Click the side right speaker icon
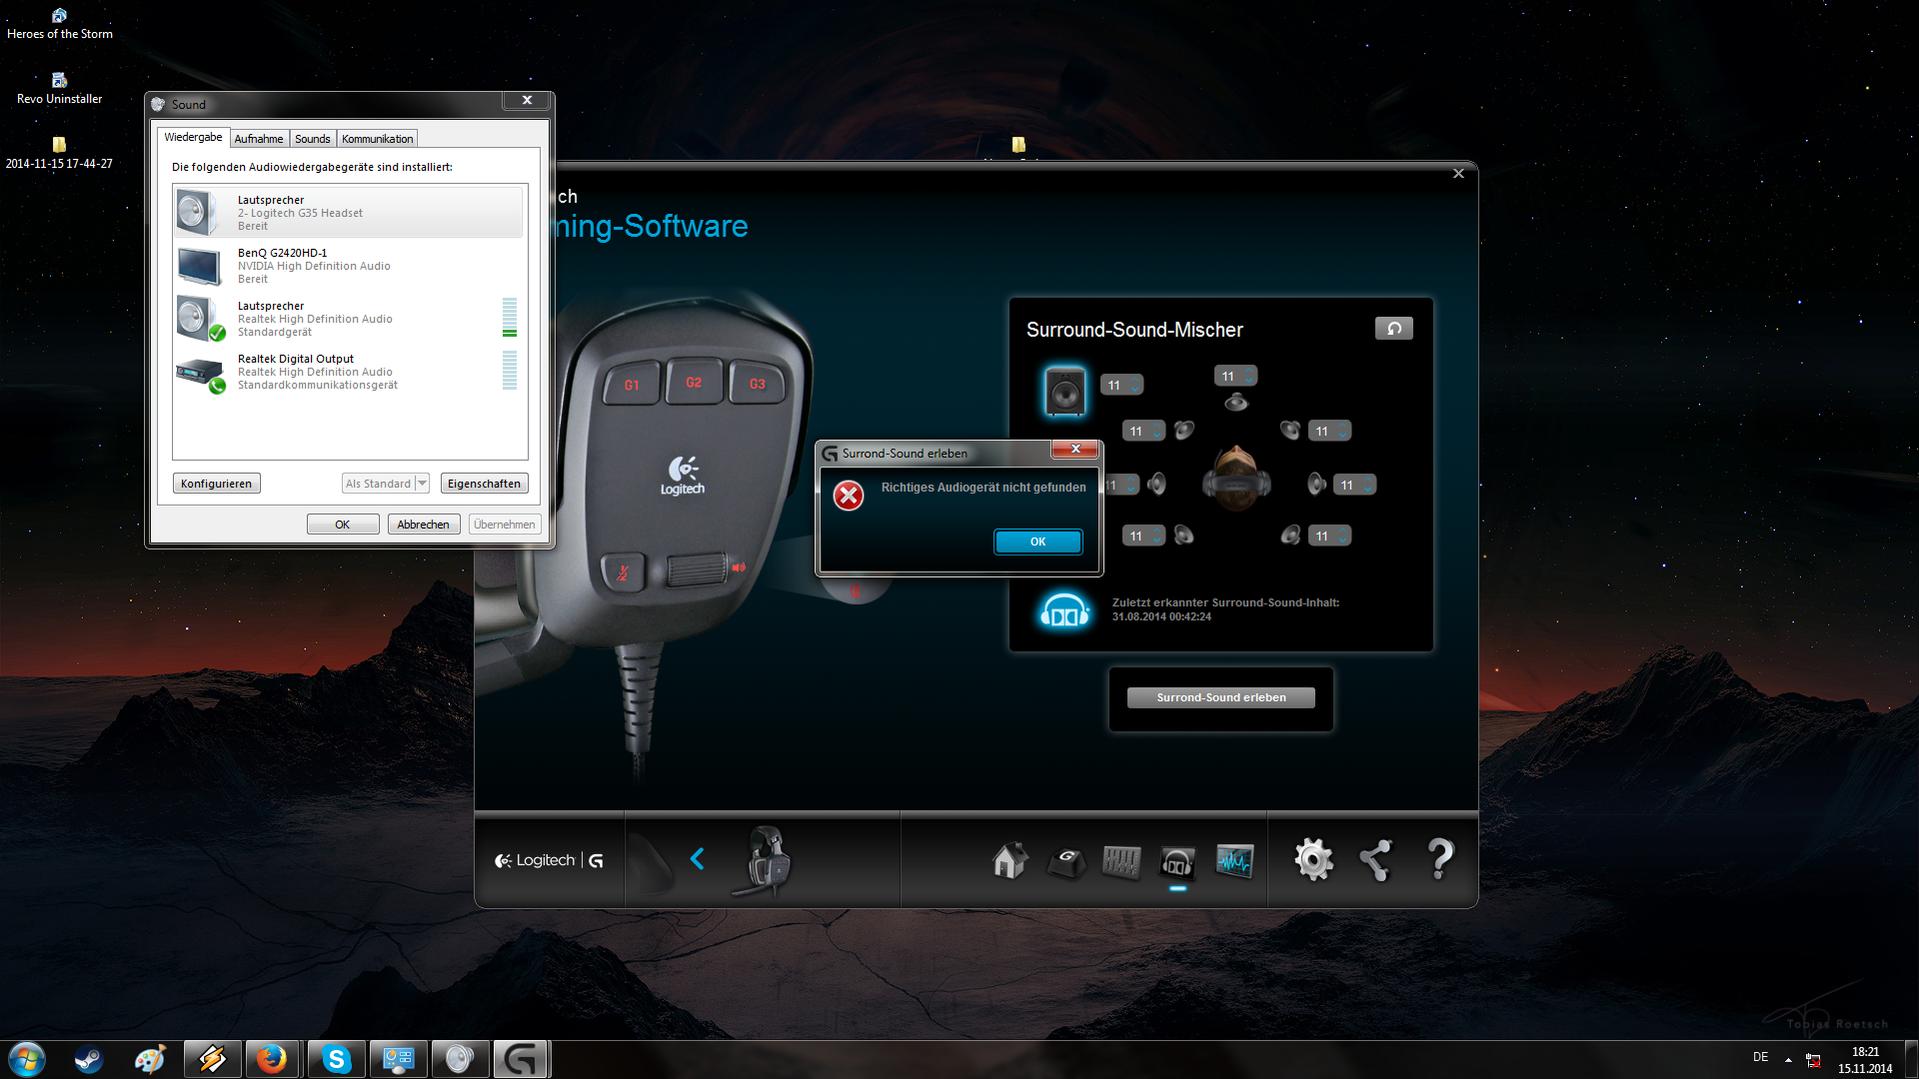Image resolution: width=1919 pixels, height=1079 pixels. (x=1317, y=485)
